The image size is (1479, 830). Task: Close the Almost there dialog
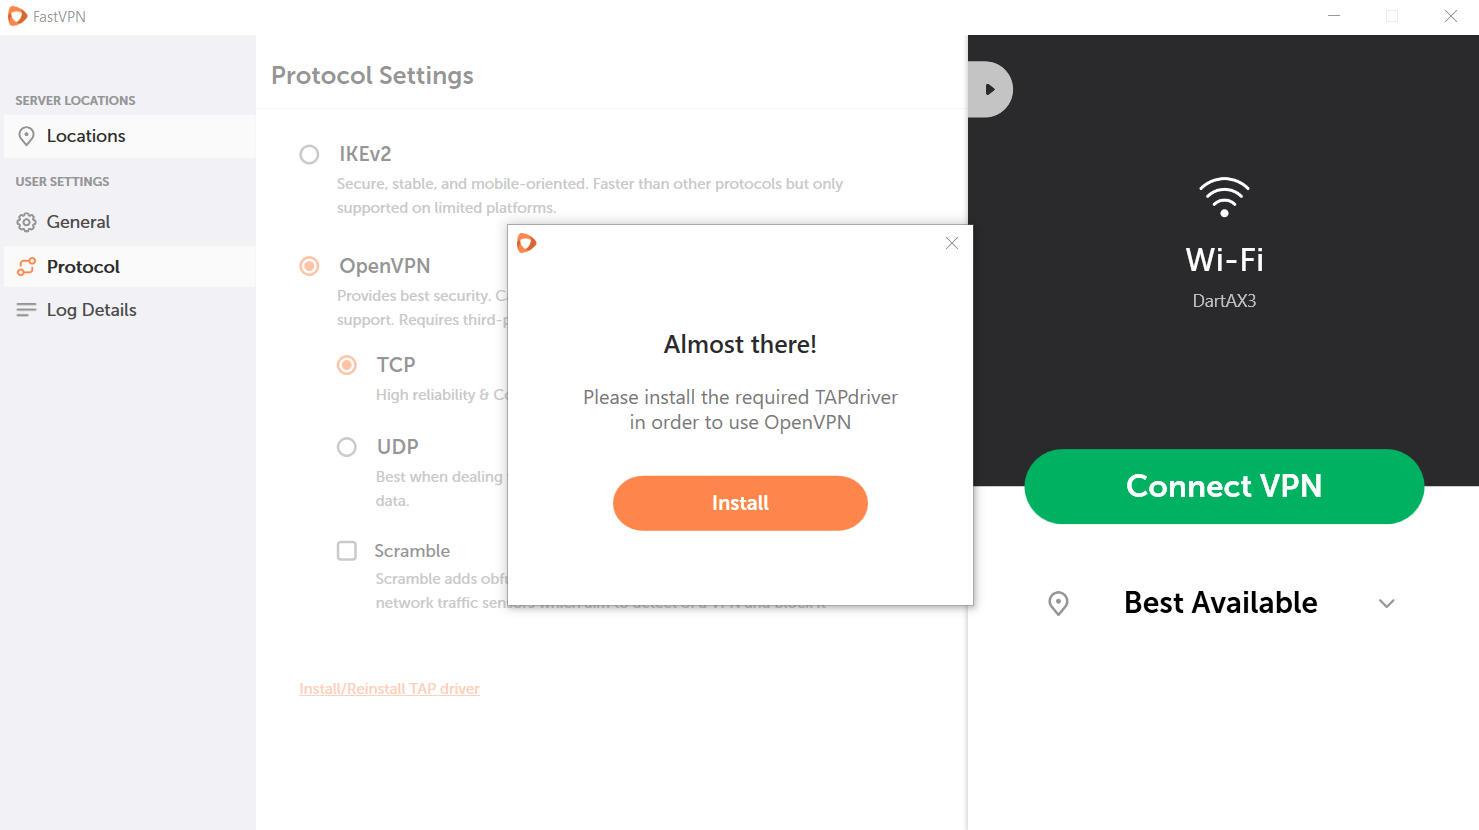(x=952, y=243)
